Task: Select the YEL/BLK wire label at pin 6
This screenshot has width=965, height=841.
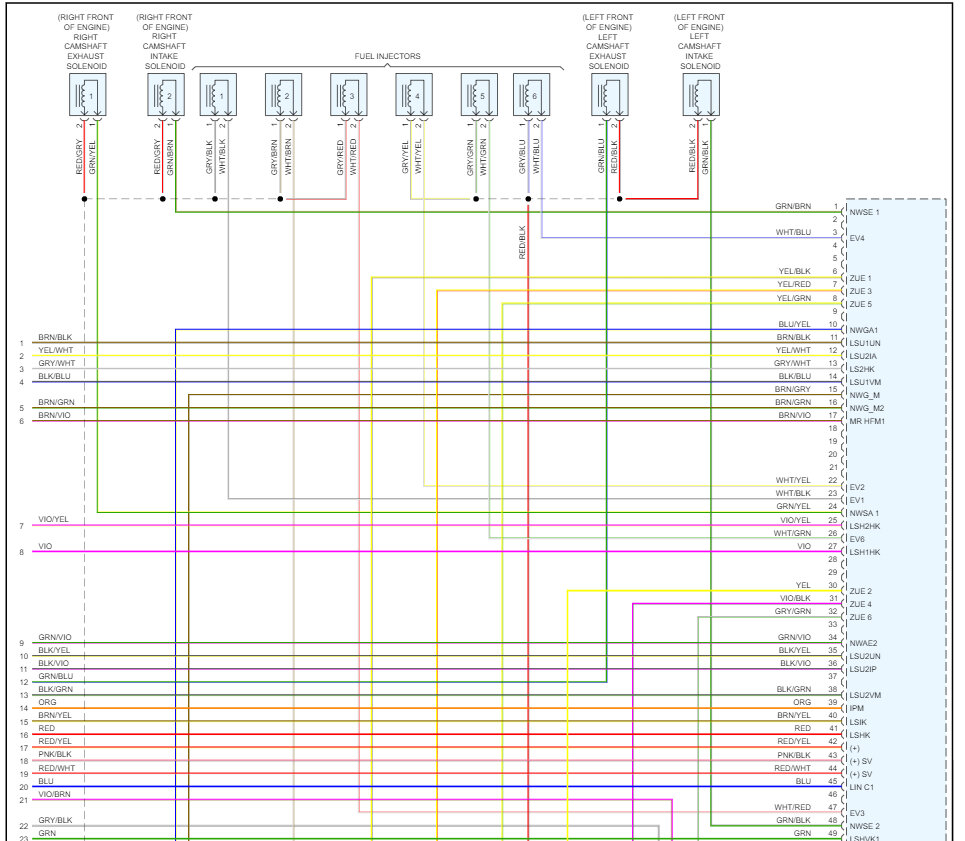Action: [795, 271]
